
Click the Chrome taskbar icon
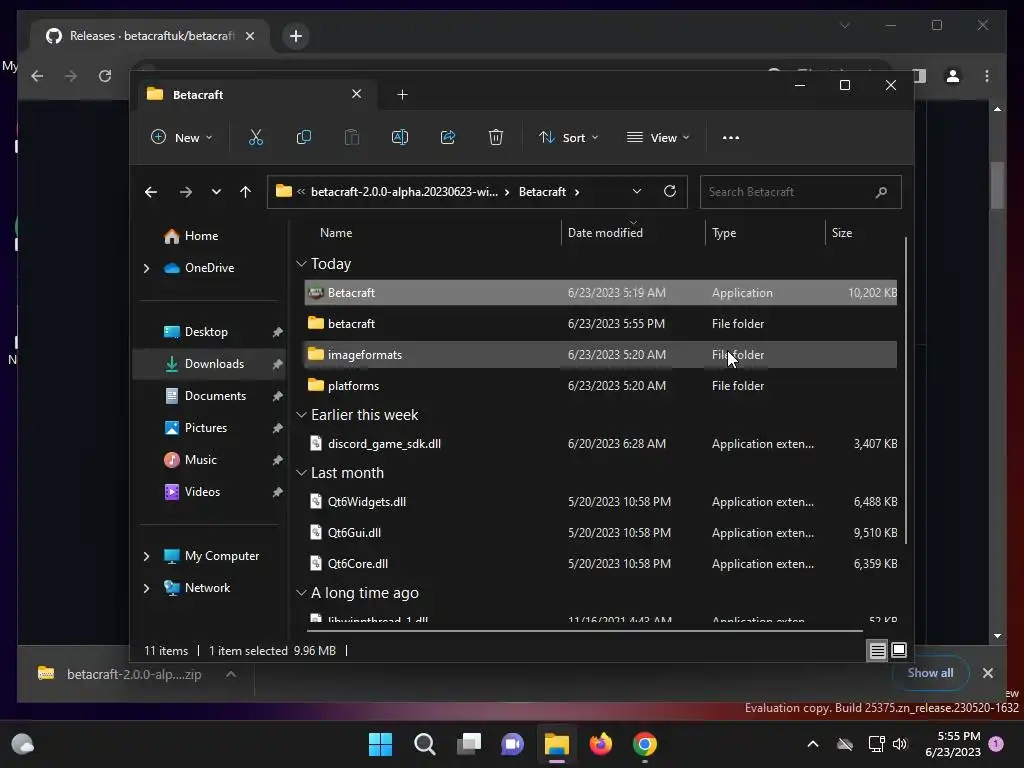[x=645, y=744]
